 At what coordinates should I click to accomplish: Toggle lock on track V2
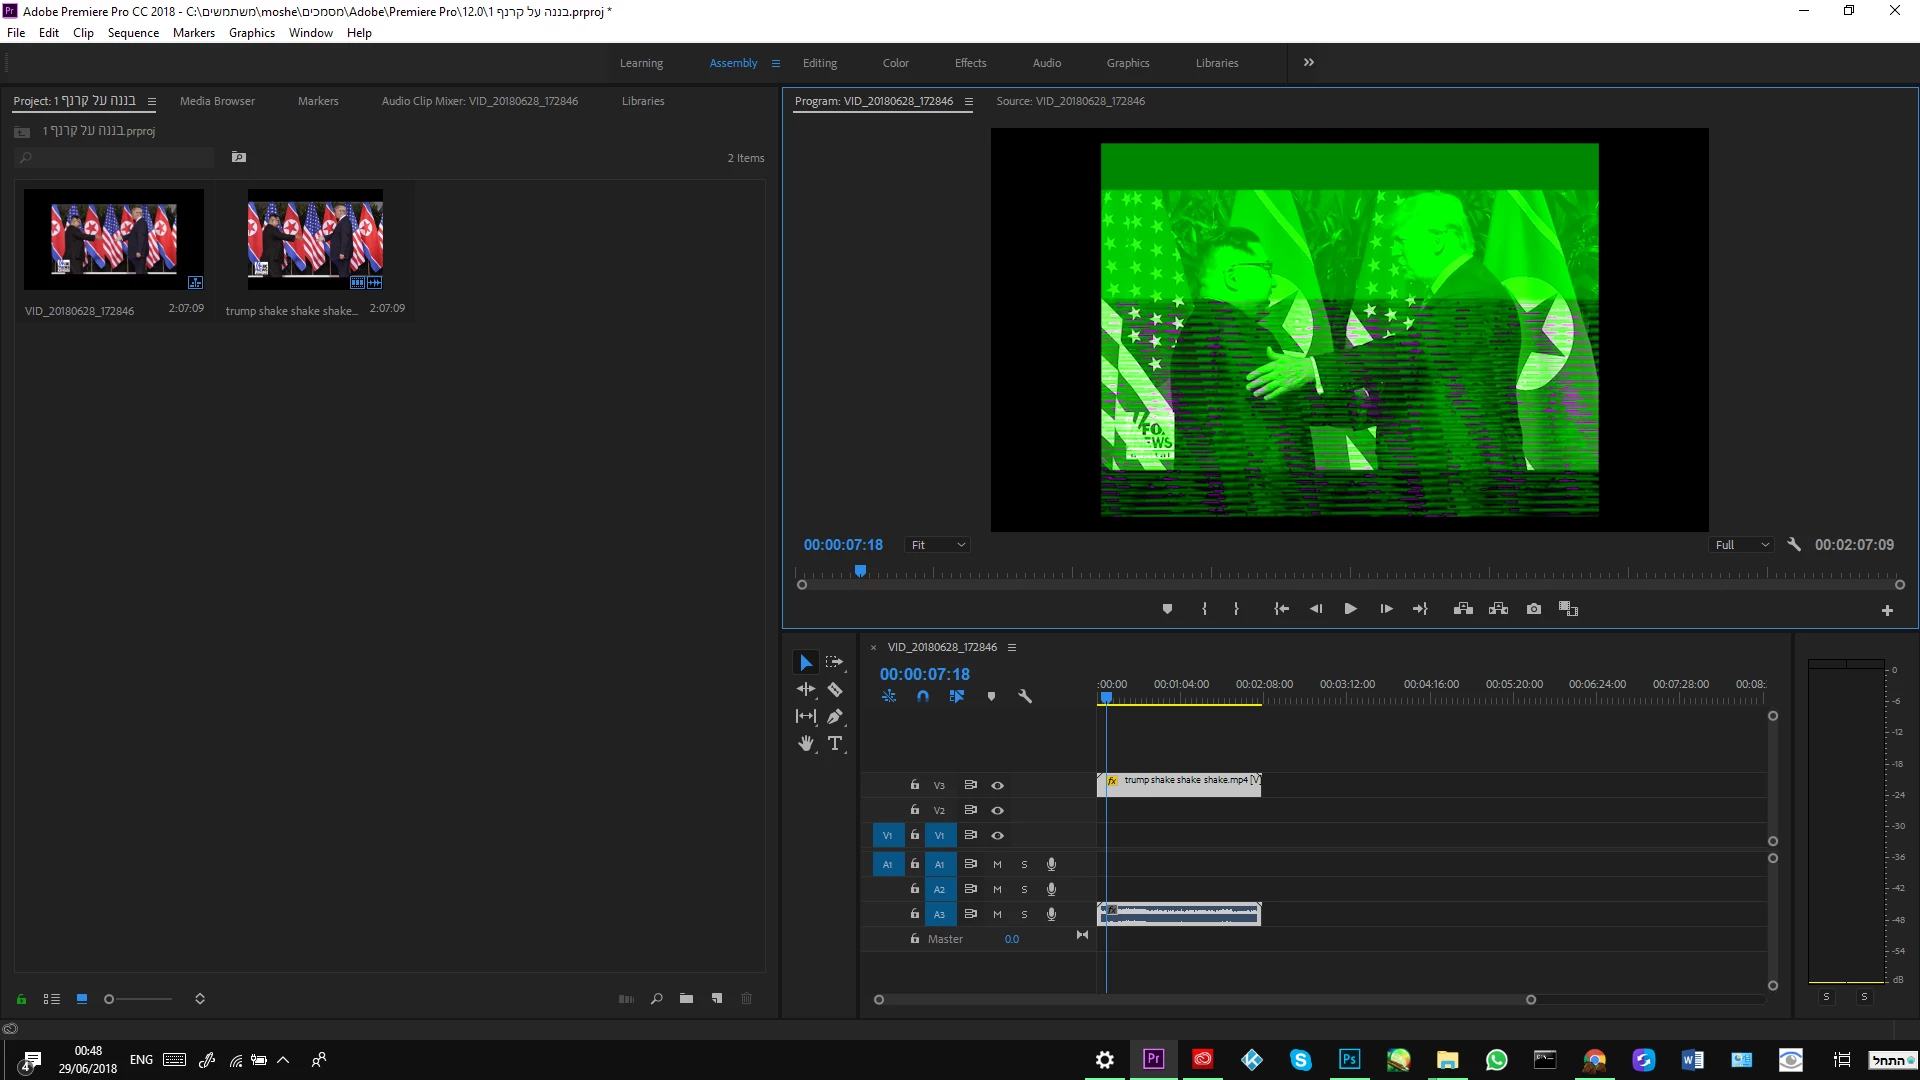coord(914,810)
